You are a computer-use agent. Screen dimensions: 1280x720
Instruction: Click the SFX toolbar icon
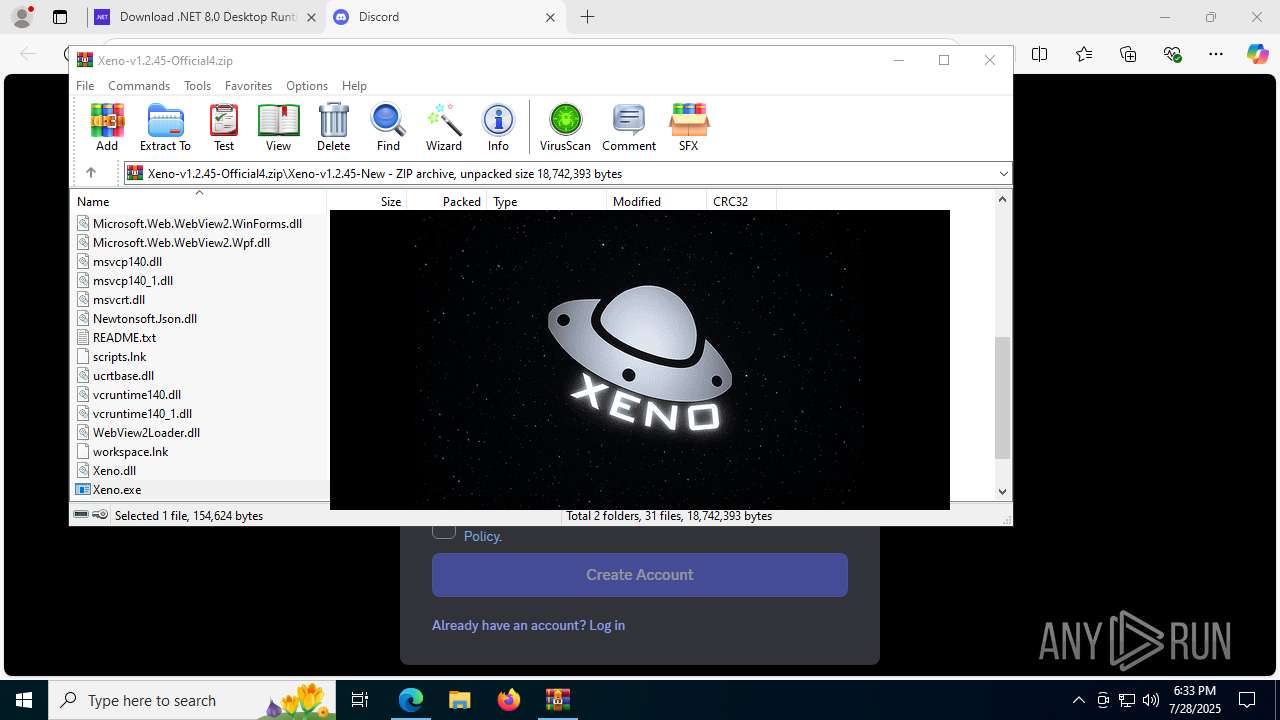coord(688,127)
